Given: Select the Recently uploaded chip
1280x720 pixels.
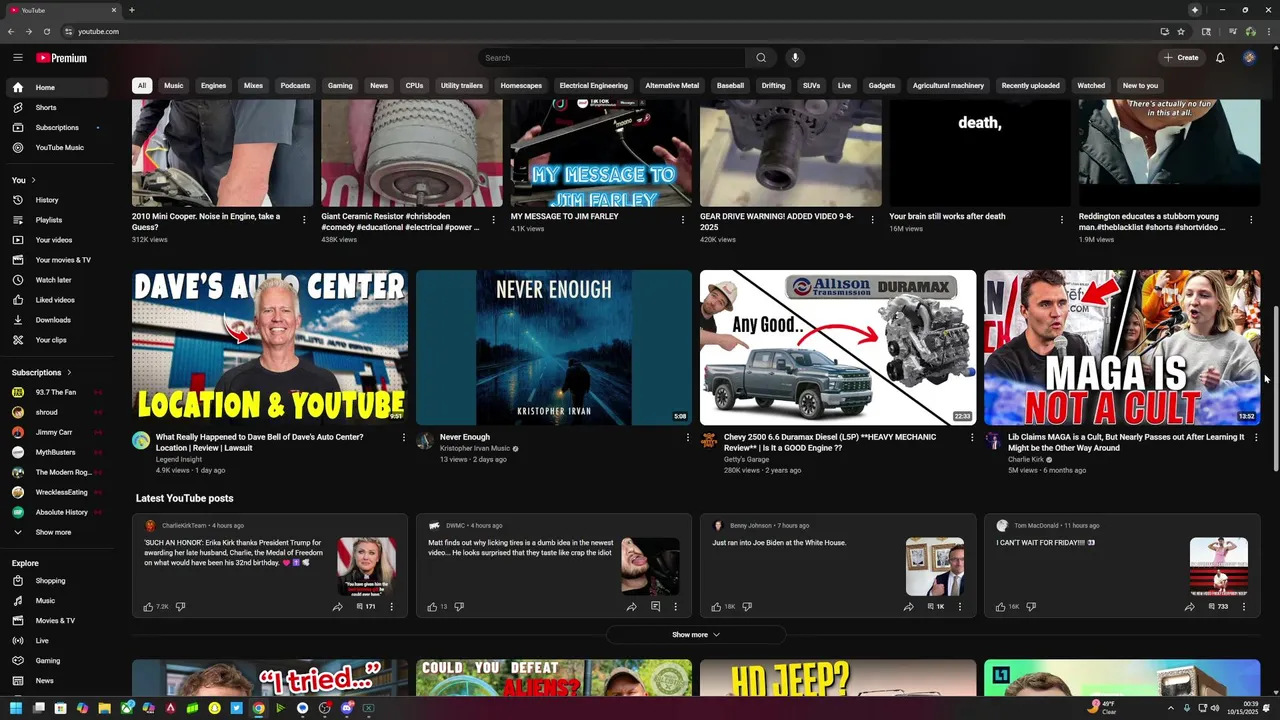Looking at the screenshot, I should (1031, 86).
